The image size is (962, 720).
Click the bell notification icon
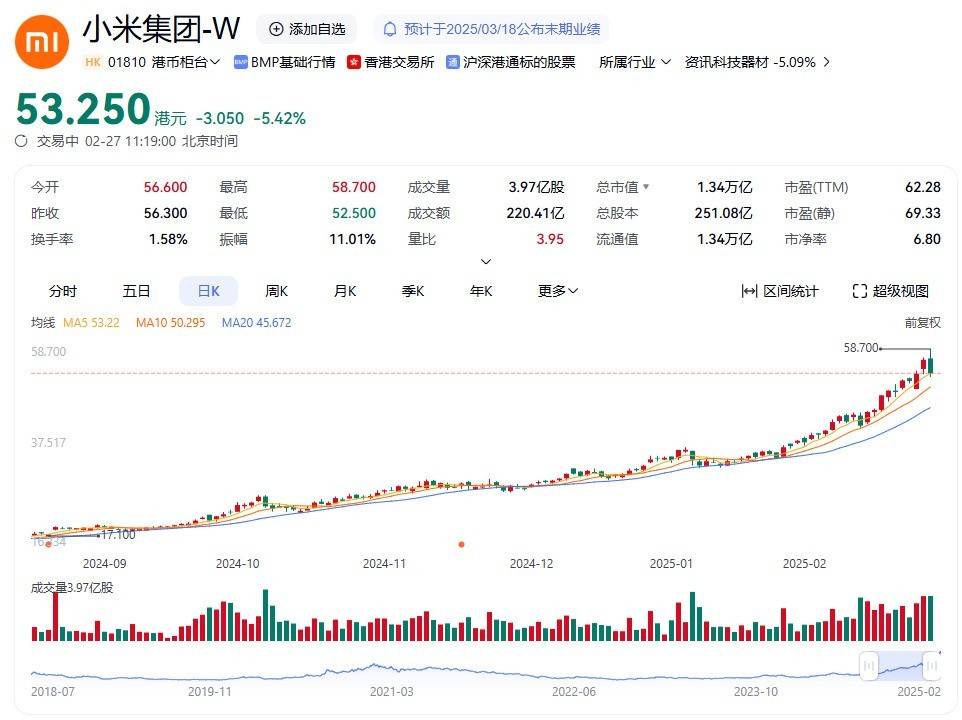click(390, 29)
